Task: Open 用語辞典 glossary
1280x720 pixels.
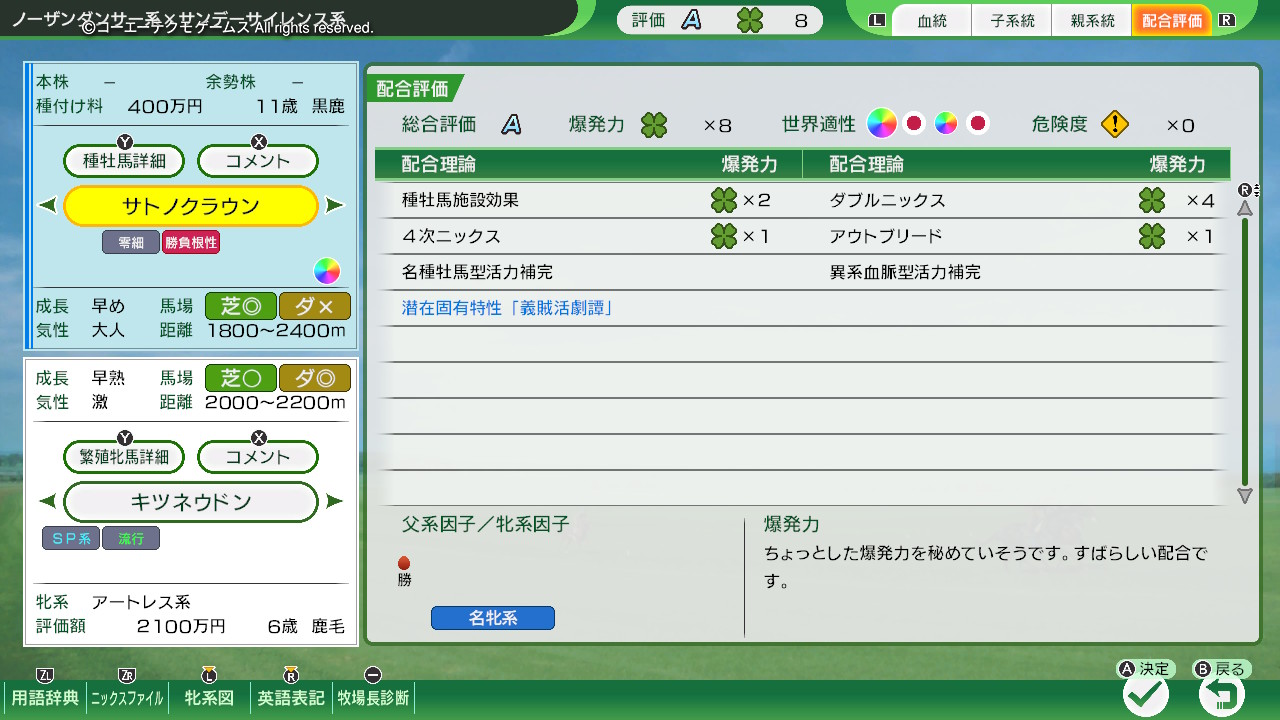Action: coord(45,698)
